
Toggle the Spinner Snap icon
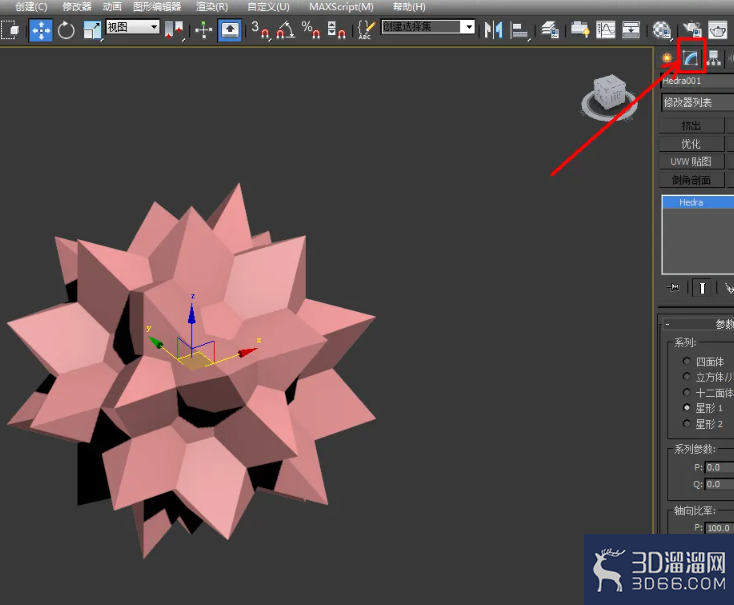[x=336, y=30]
